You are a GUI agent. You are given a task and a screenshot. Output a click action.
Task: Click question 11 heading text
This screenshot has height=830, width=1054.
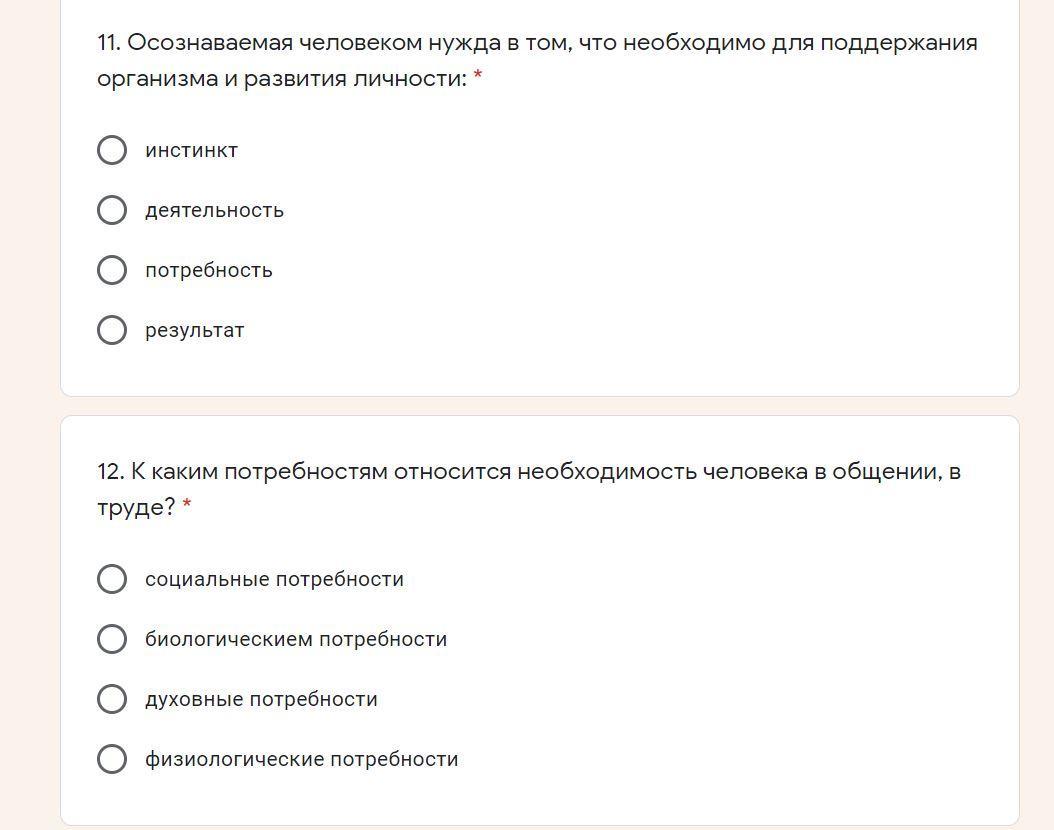pos(536,43)
